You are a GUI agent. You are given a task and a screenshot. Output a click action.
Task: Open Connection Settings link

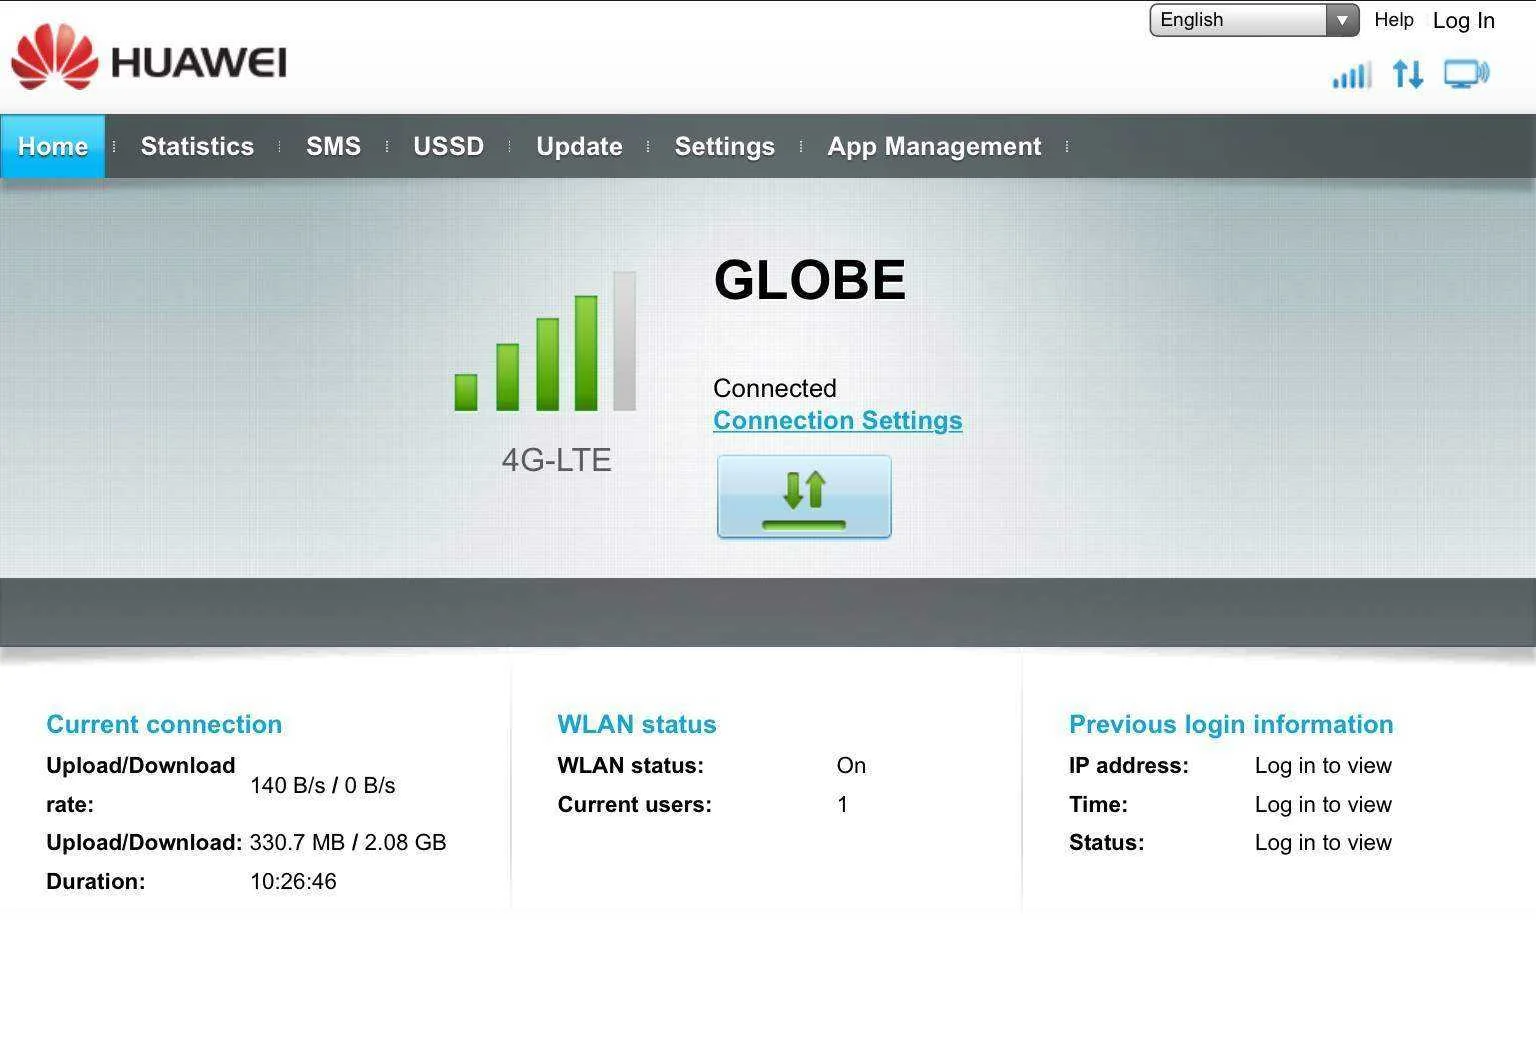tap(837, 420)
